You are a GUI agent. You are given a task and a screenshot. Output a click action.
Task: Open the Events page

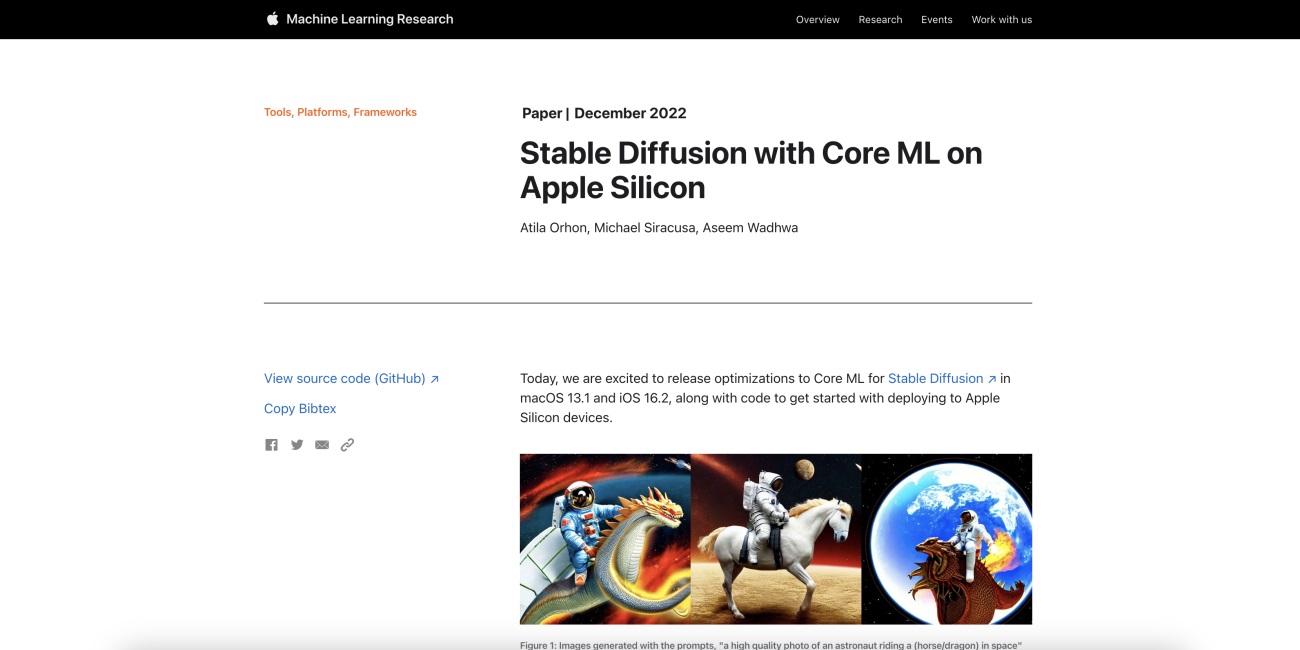[937, 20]
